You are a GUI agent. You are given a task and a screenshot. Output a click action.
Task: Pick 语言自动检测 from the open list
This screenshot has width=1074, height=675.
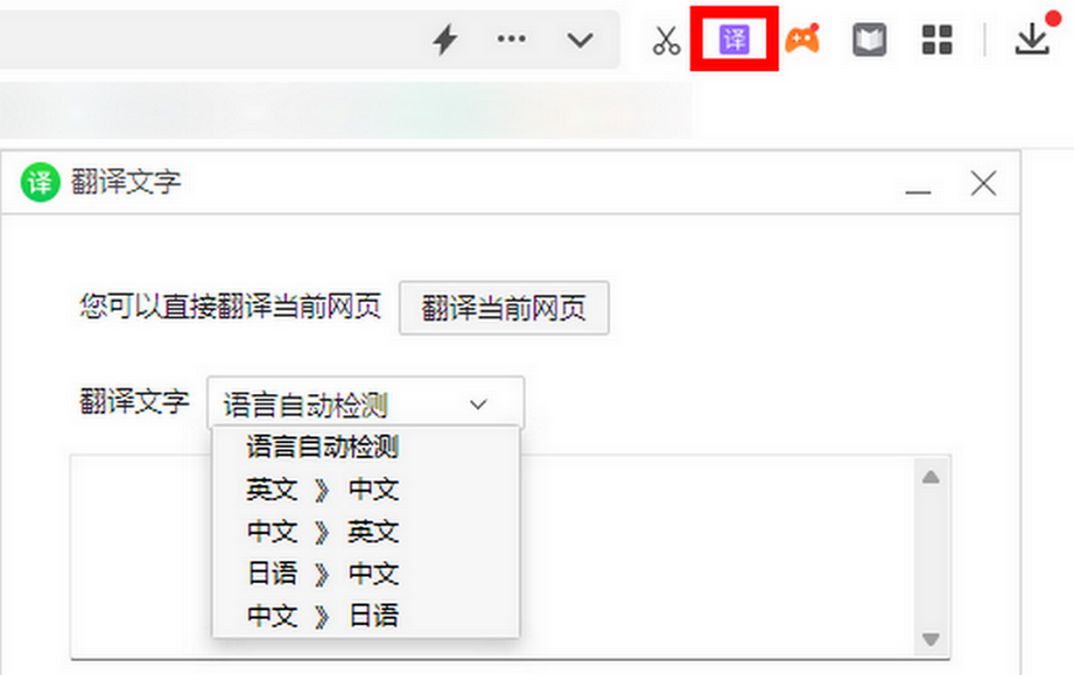[322, 447]
